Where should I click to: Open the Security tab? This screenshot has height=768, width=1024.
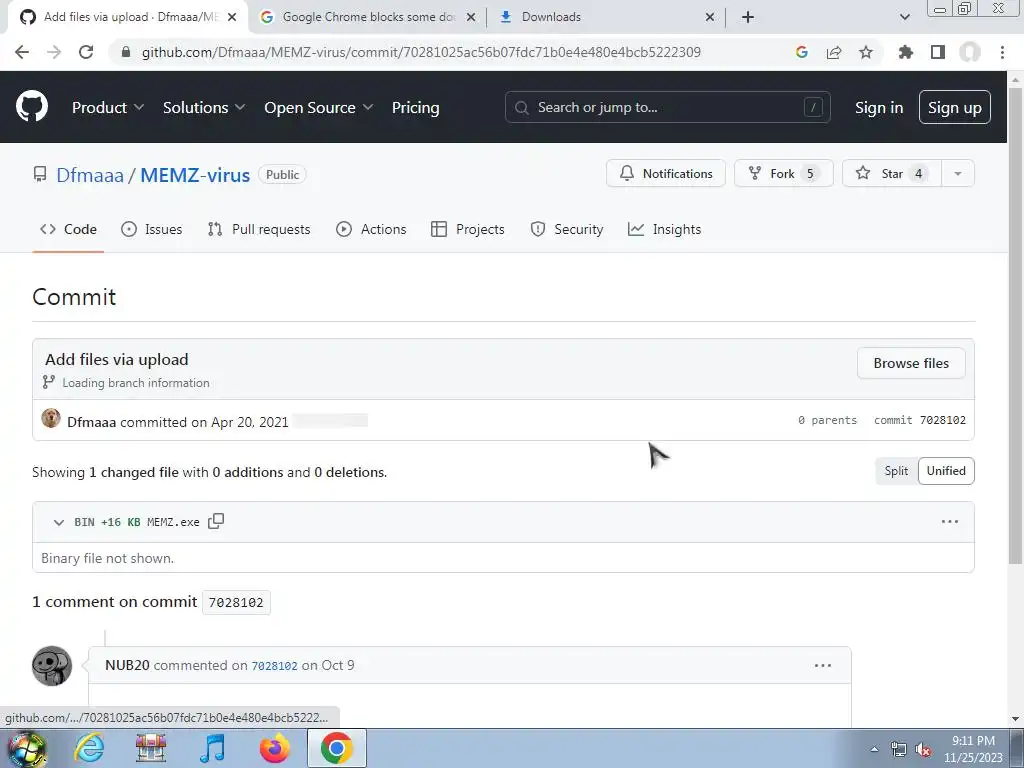tap(567, 229)
